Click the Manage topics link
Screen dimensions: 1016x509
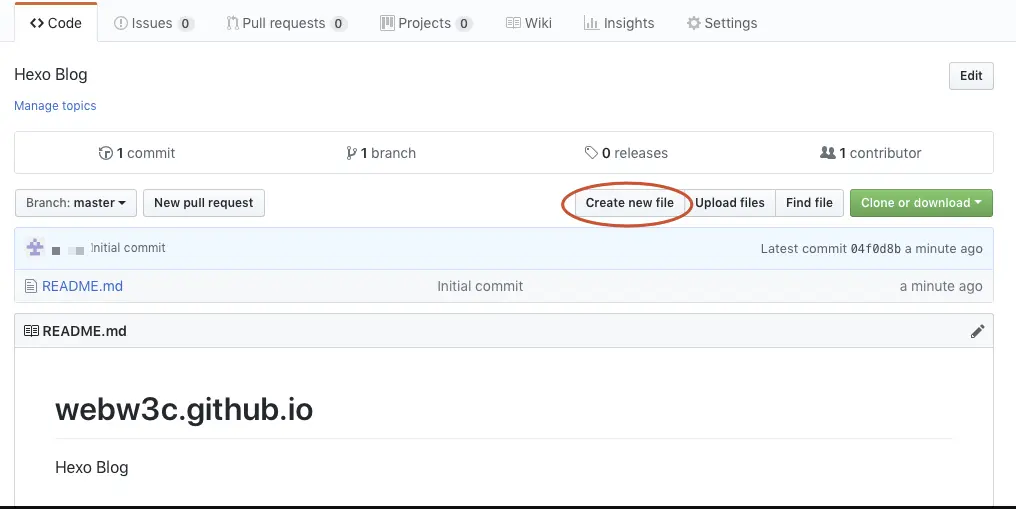(55, 106)
